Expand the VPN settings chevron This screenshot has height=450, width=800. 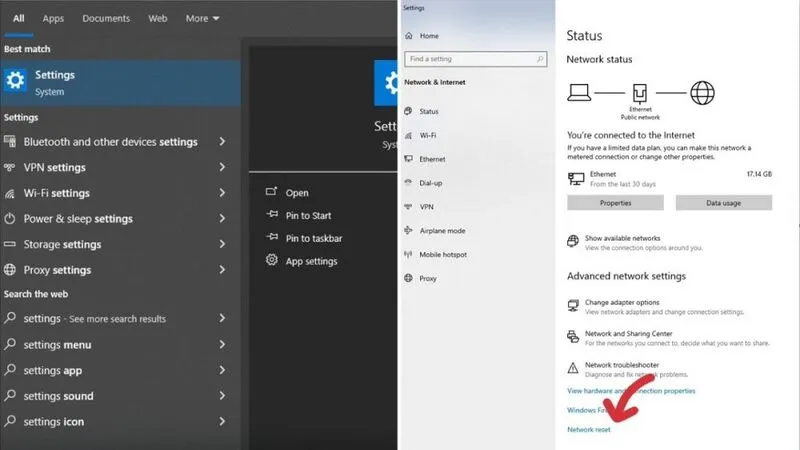pos(222,168)
